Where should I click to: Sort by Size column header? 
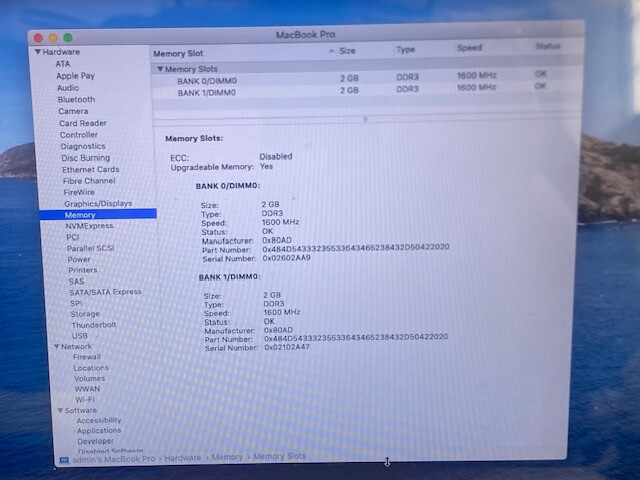[347, 51]
